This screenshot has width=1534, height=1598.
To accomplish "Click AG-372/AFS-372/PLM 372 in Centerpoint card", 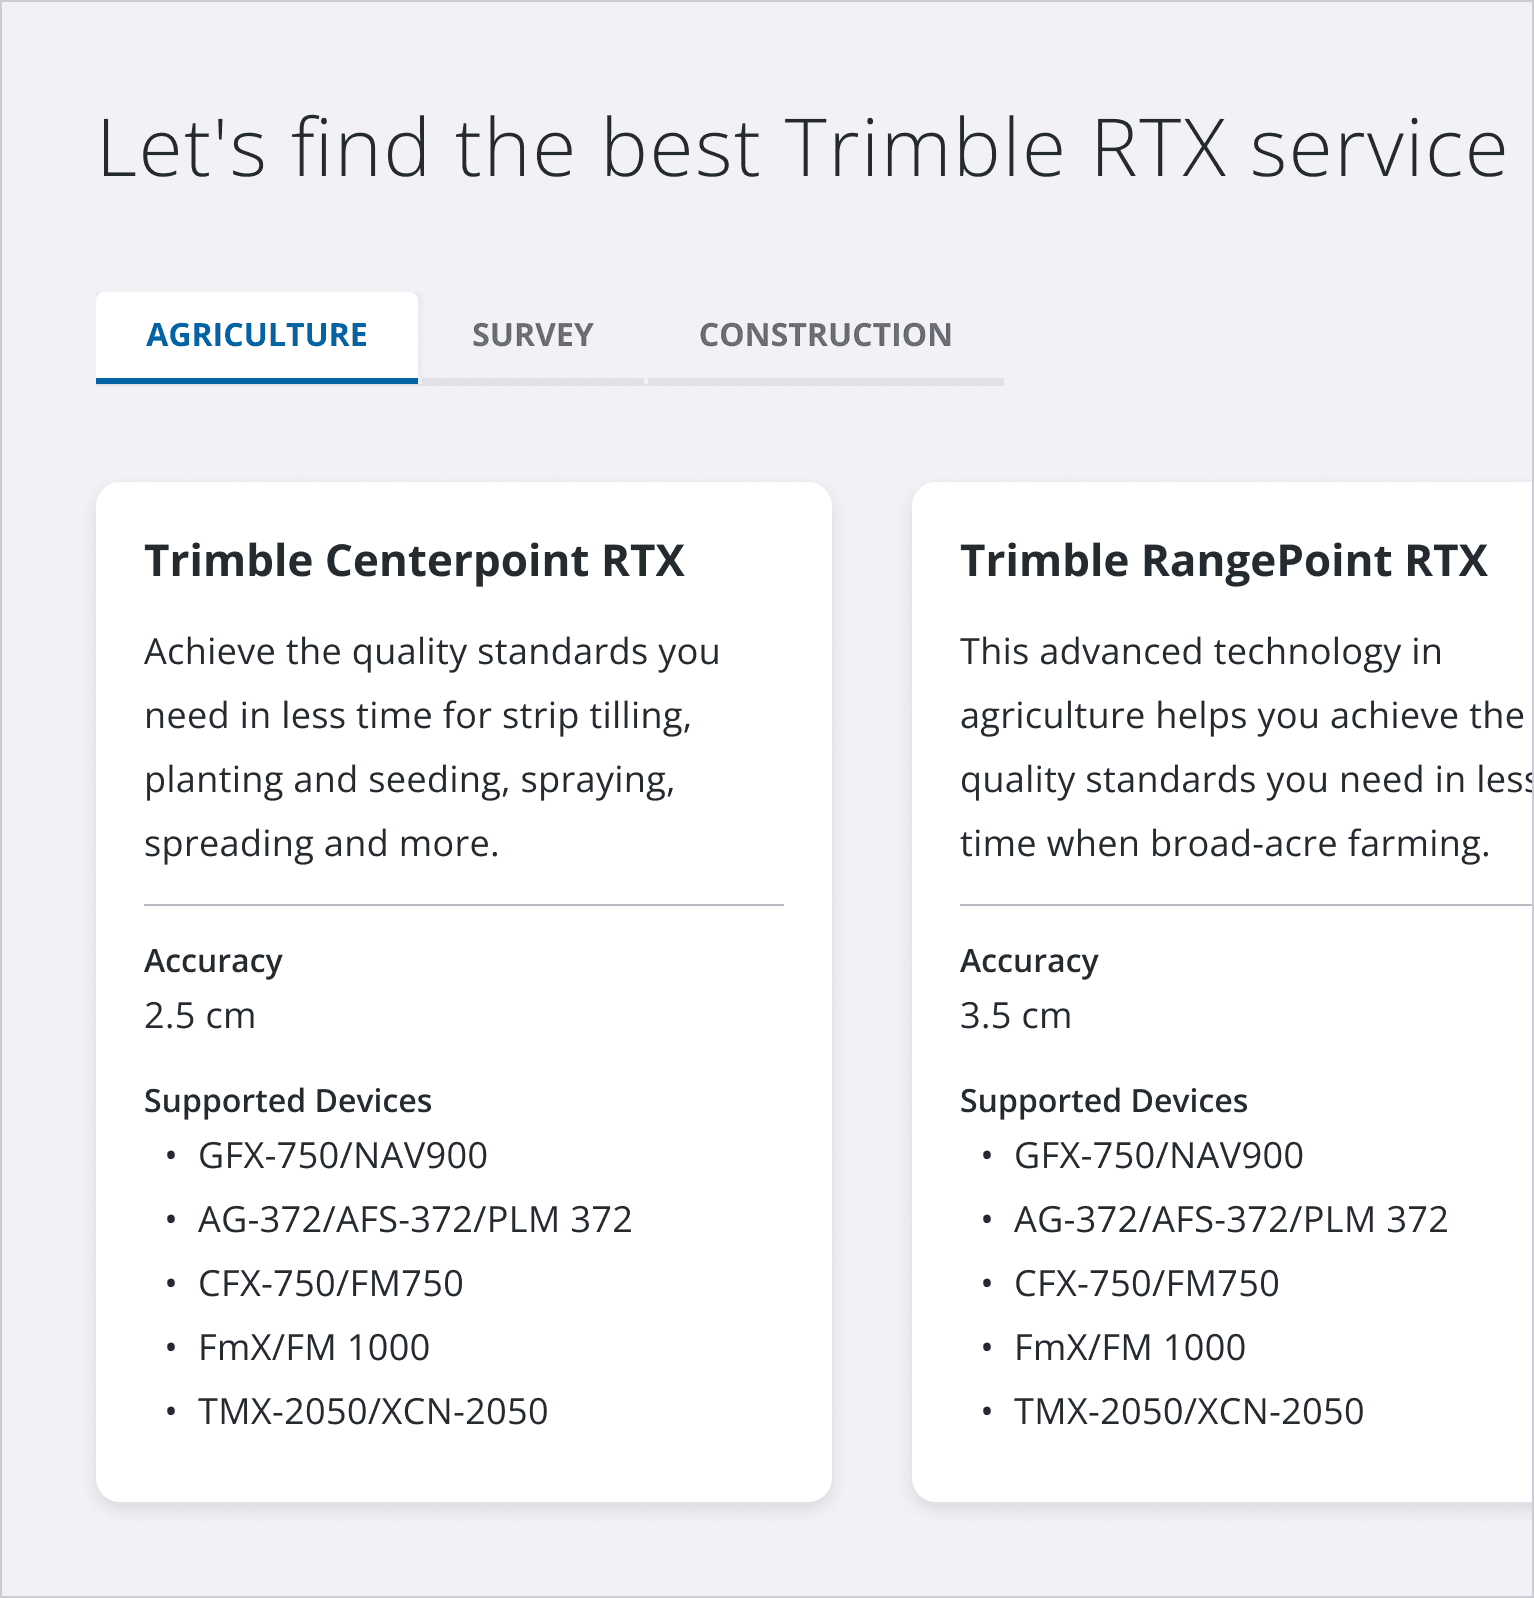I will pos(415,1220).
